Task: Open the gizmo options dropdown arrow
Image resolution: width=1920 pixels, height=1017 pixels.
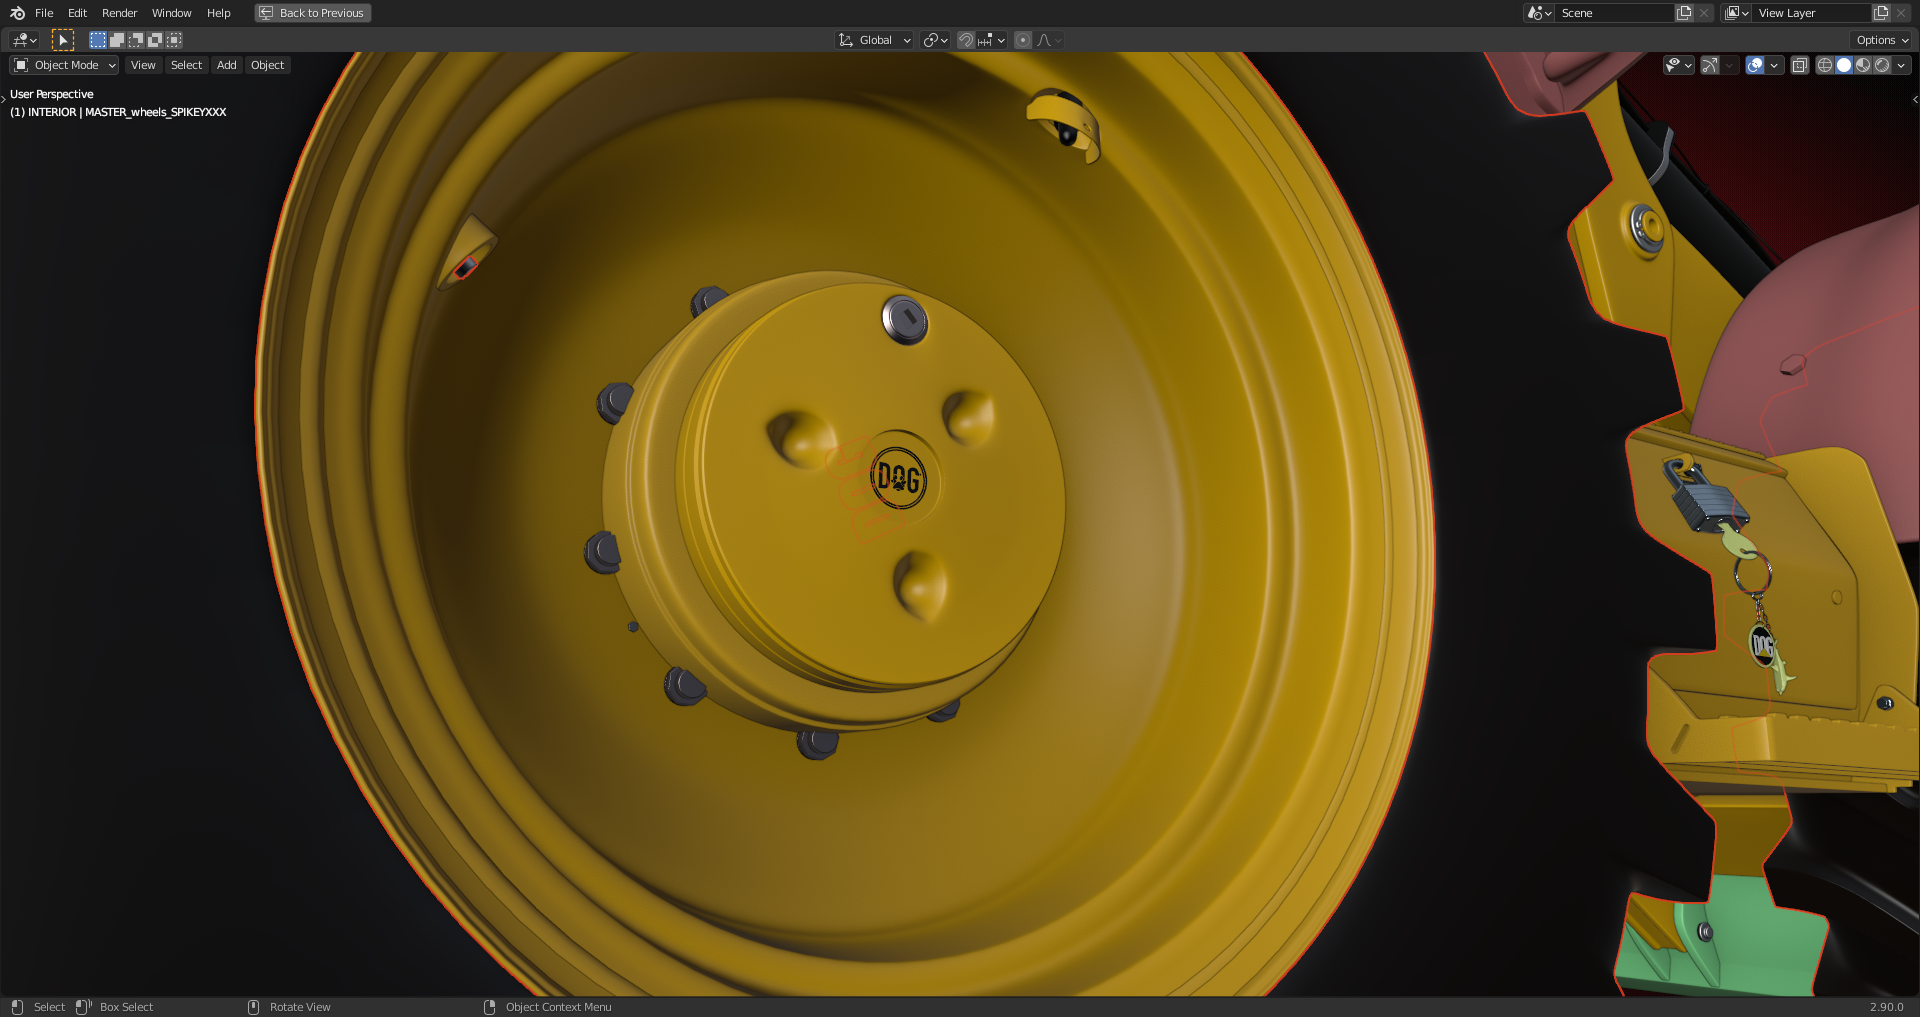Action: pos(1729,65)
